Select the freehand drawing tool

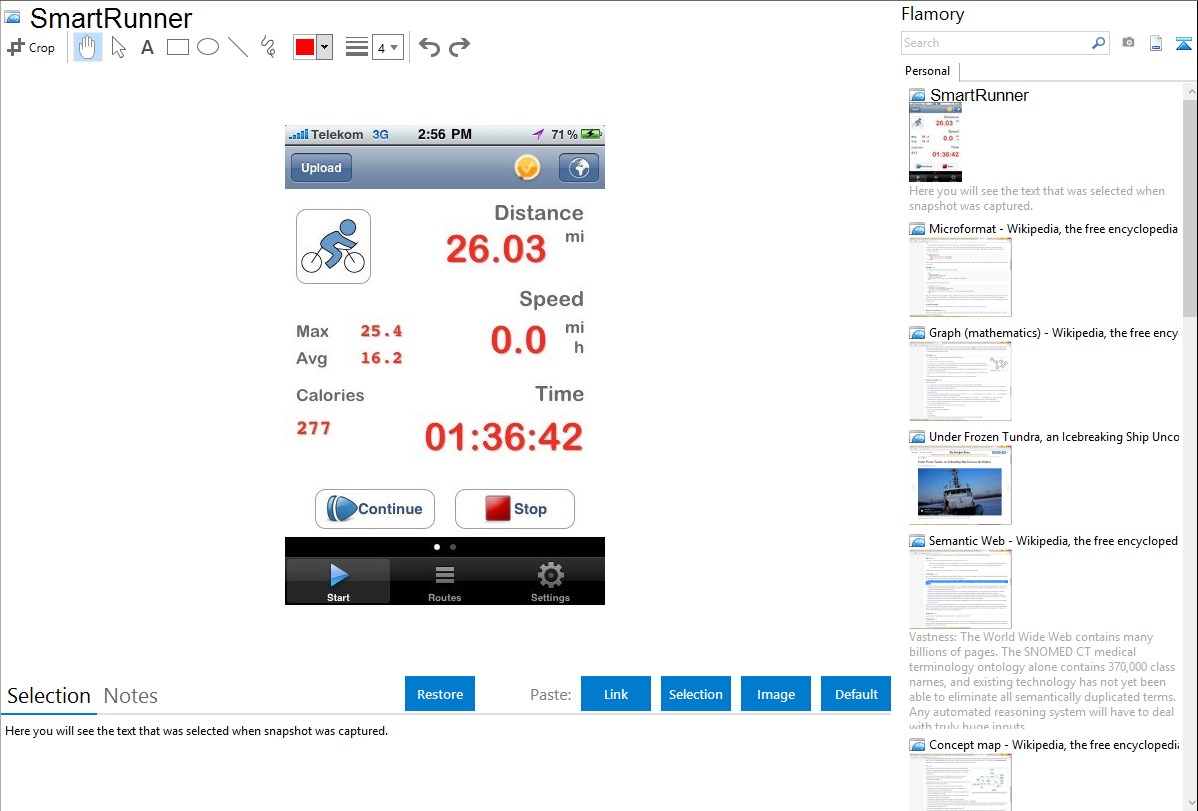tap(268, 47)
